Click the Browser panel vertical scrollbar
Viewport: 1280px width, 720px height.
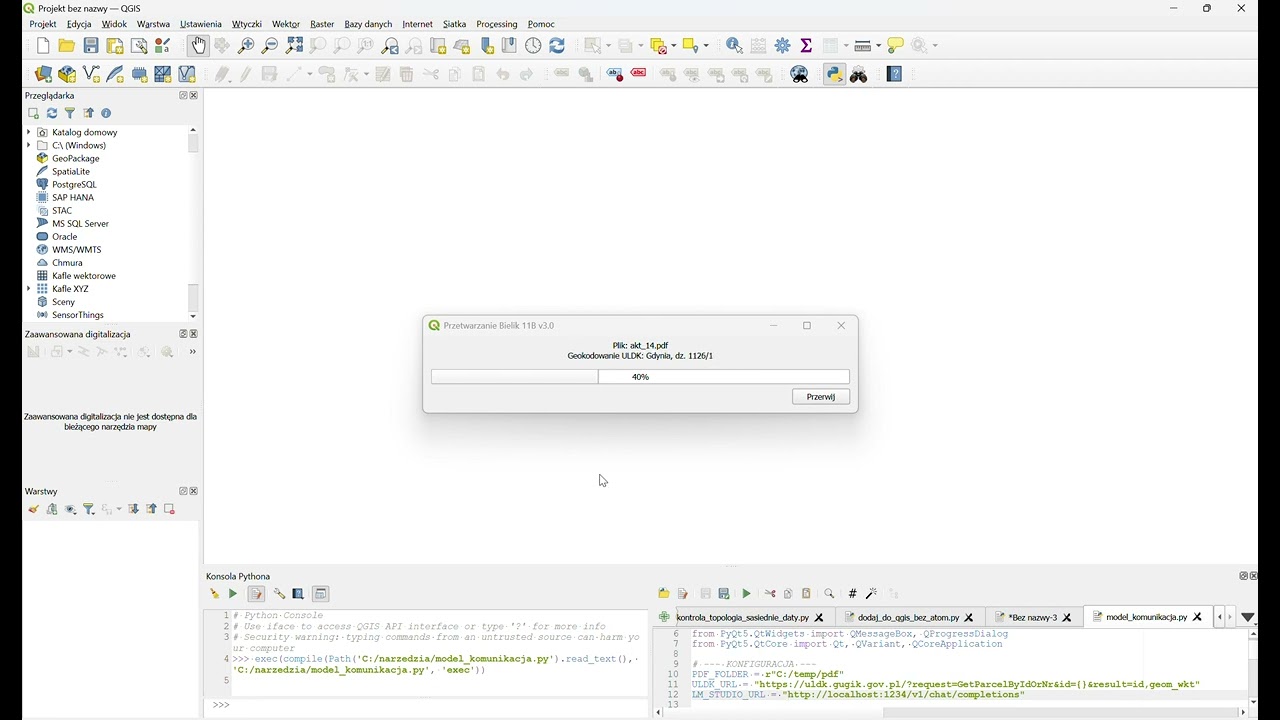pos(193,222)
